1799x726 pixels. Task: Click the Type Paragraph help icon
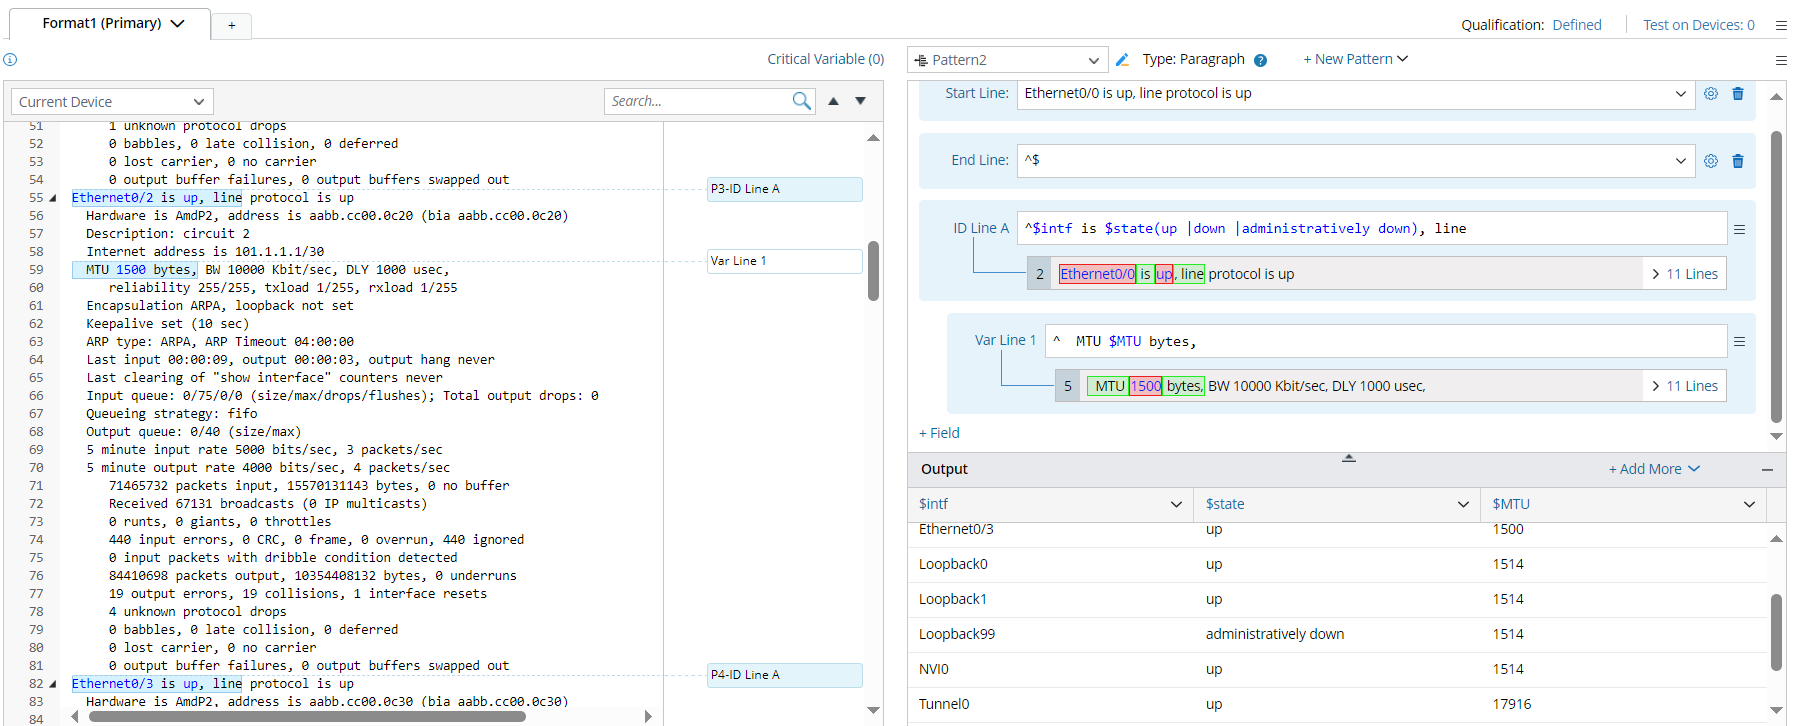pos(1260,60)
